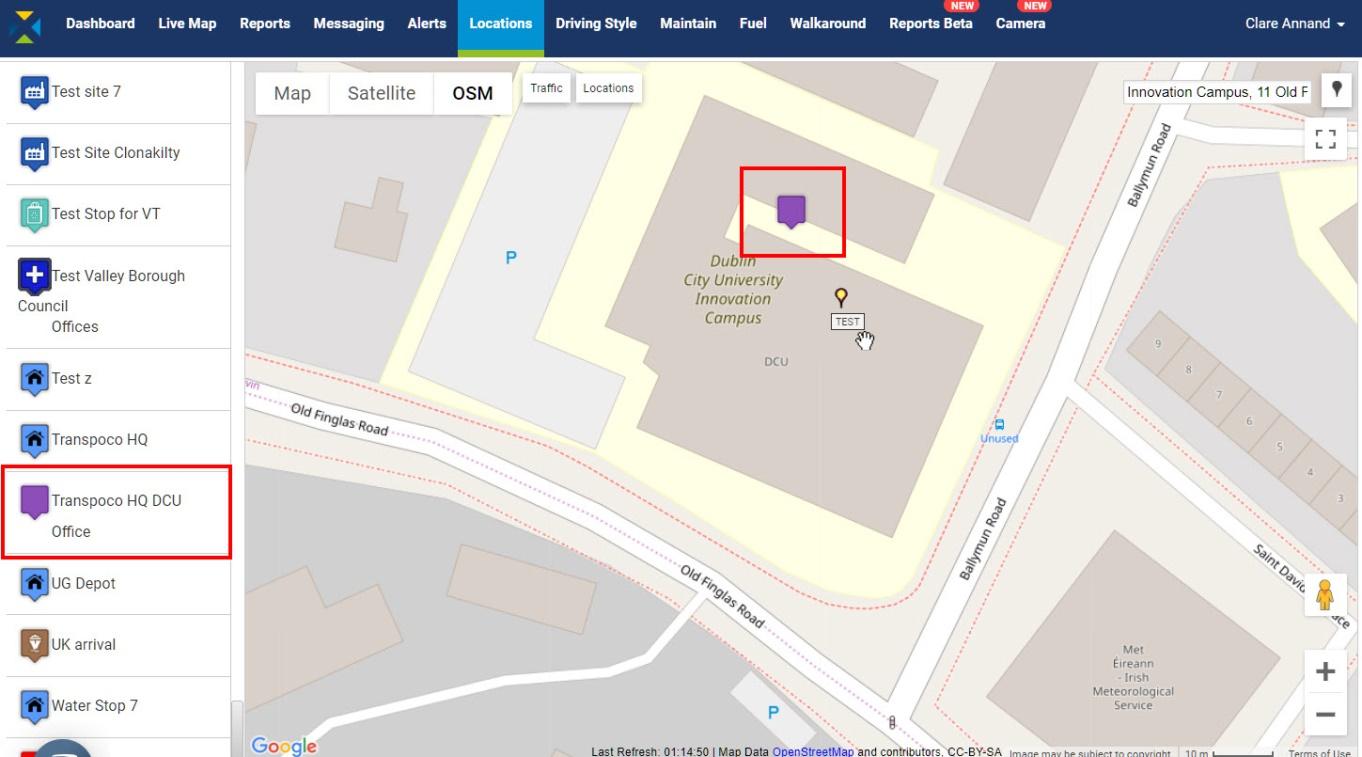Select Test Valley Borough Council Offices

(x=118, y=297)
